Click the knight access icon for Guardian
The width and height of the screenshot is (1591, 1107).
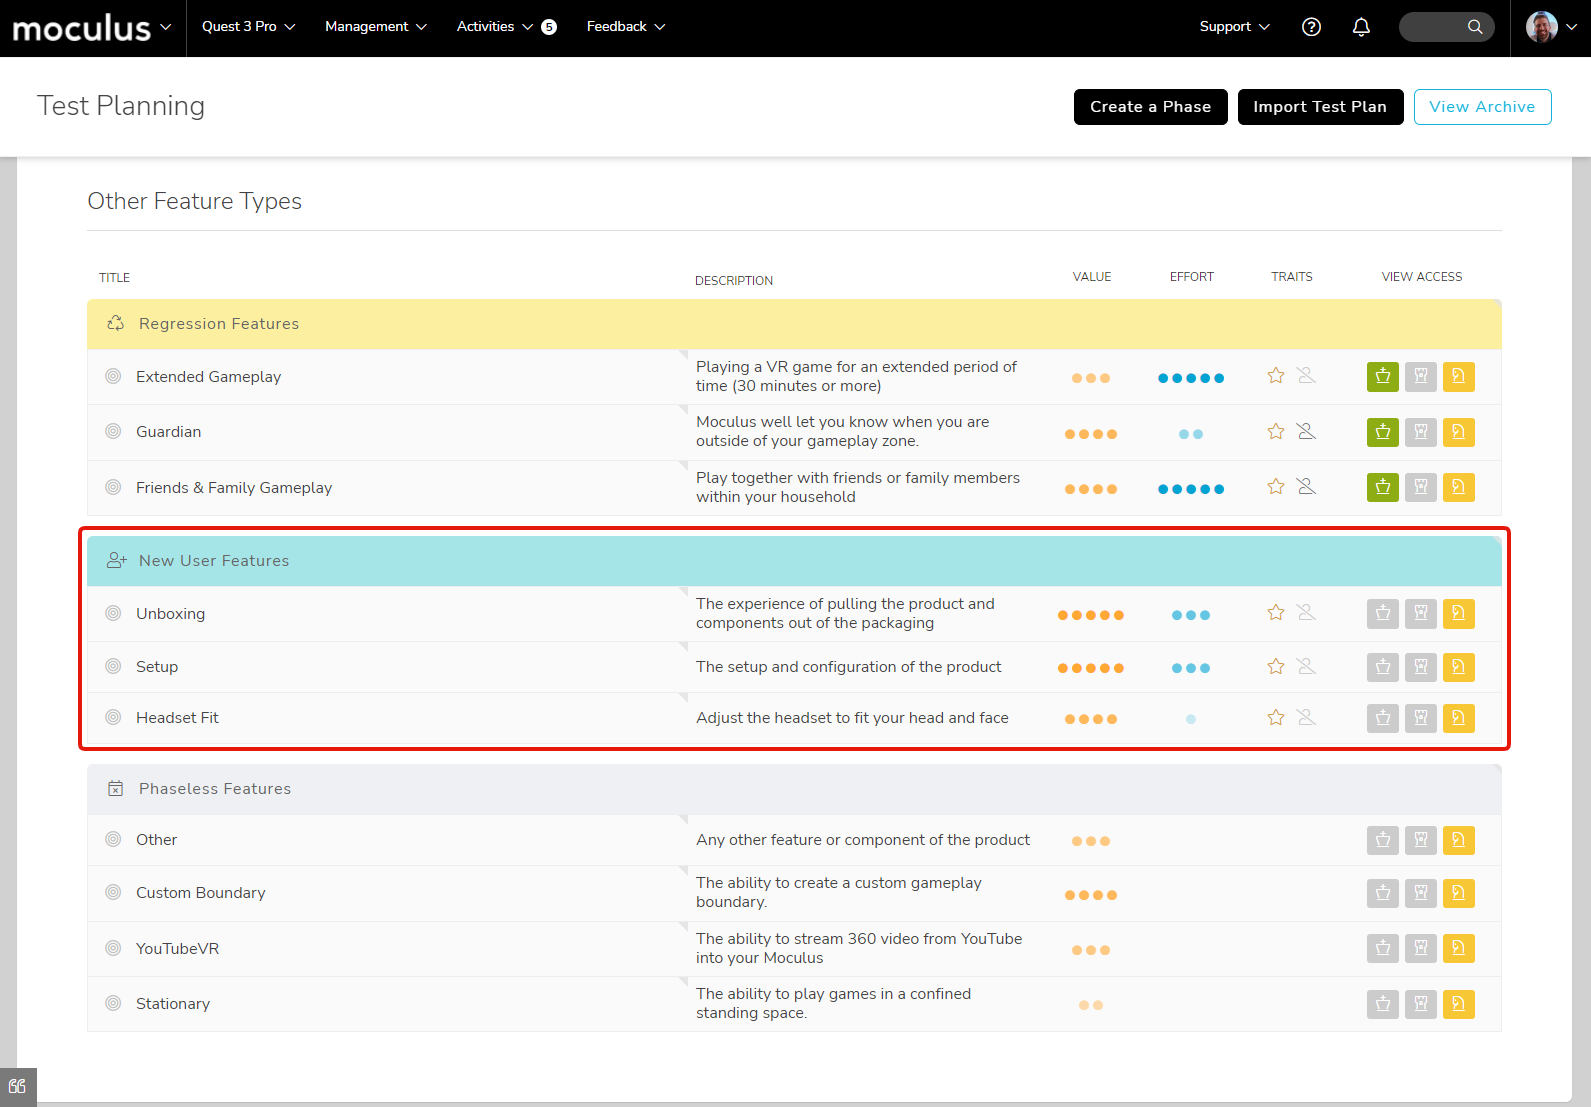[x=1458, y=432]
